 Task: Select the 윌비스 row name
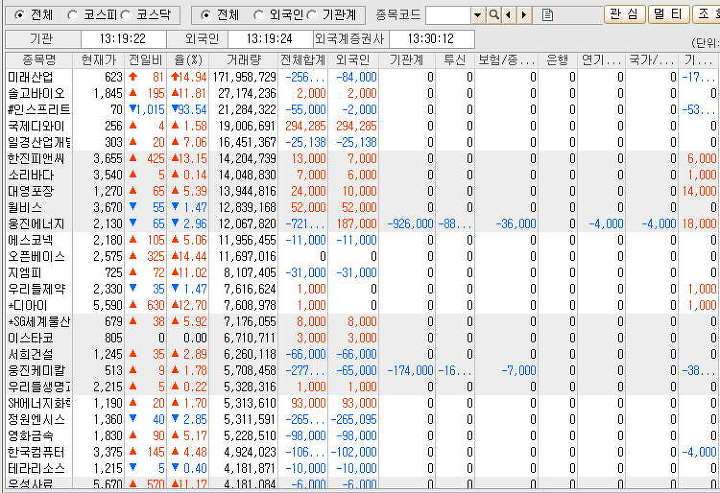pyautogui.click(x=25, y=207)
